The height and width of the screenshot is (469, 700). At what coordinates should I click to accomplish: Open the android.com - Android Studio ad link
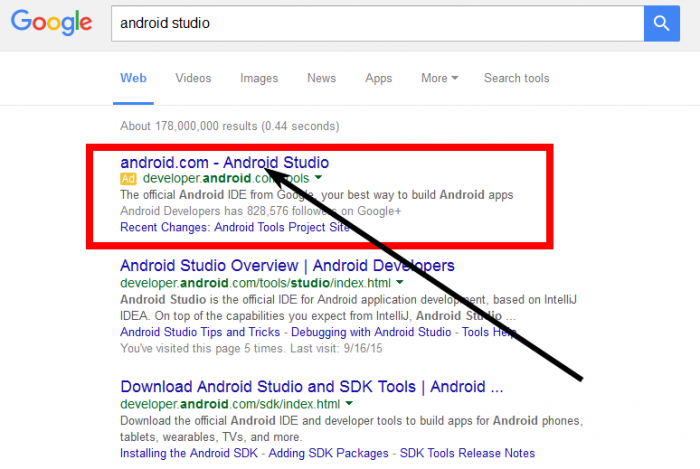tap(225, 162)
